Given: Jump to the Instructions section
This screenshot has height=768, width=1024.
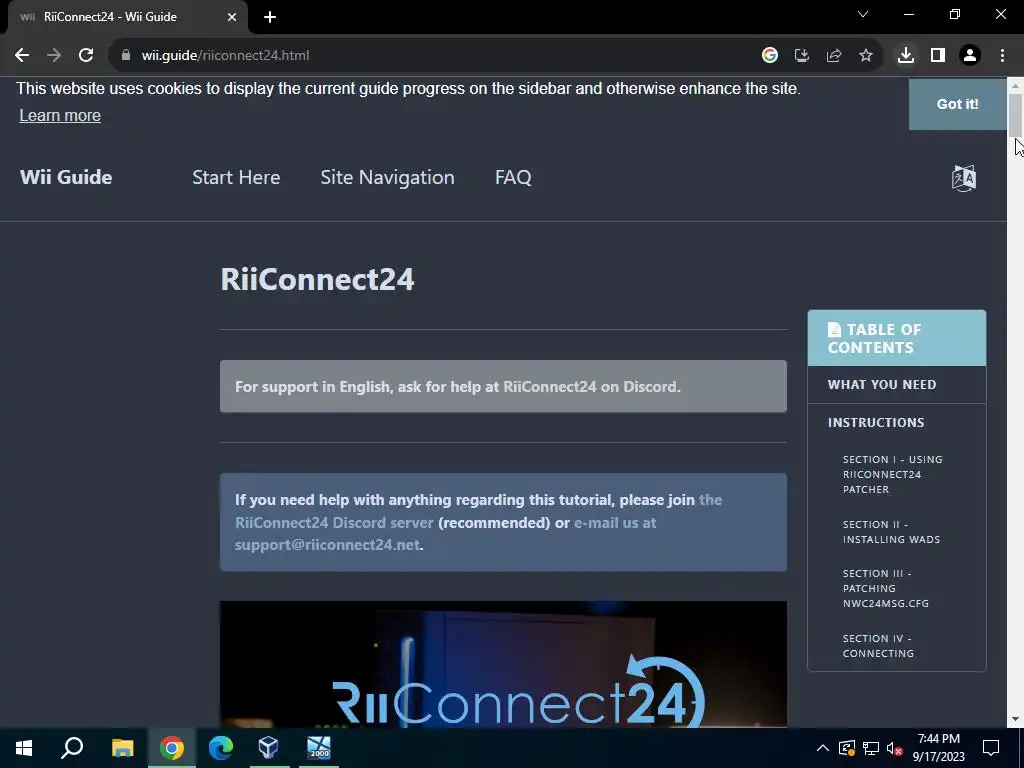Looking at the screenshot, I should coord(876,423).
